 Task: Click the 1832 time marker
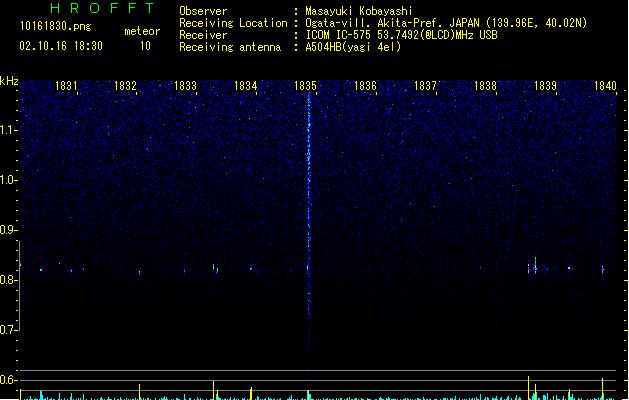126,86
